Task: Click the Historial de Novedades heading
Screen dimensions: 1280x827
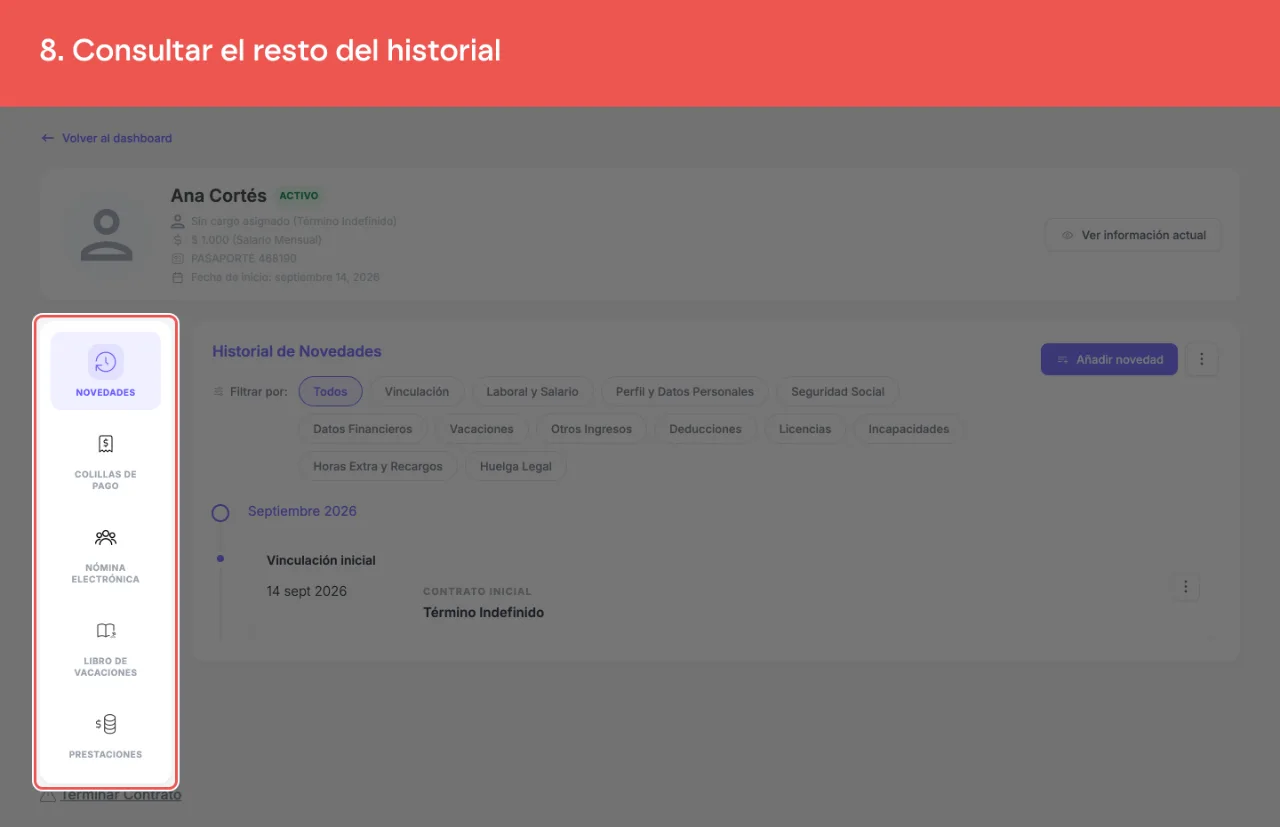Action: pos(297,351)
